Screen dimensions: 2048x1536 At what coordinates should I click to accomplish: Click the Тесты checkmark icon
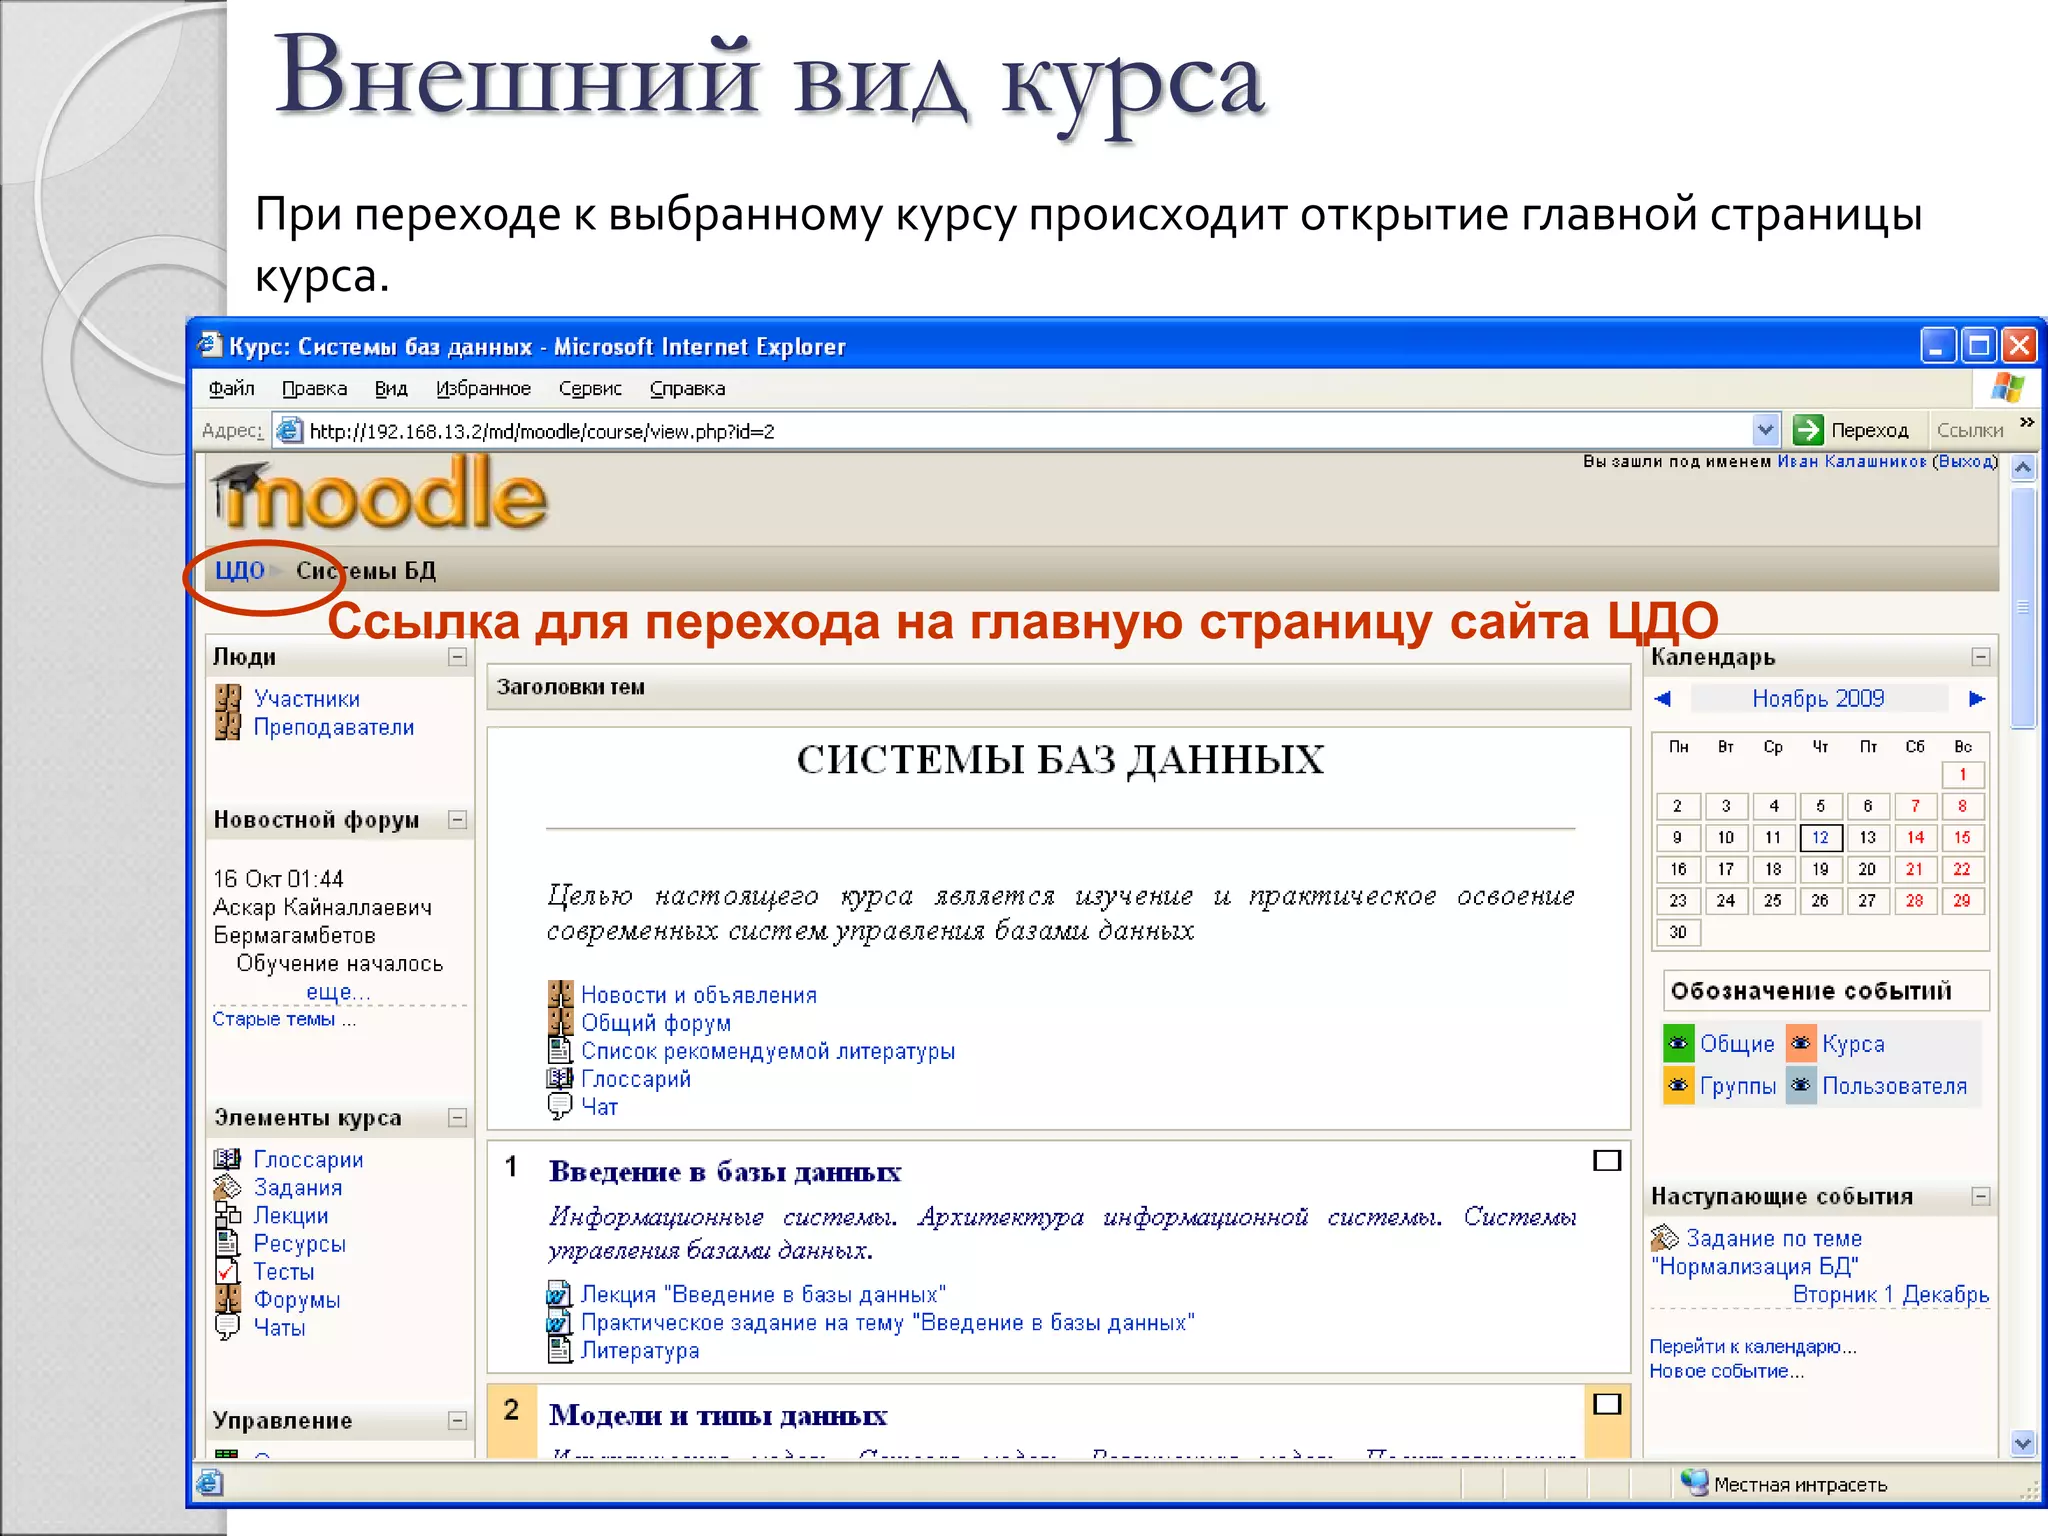[228, 1271]
